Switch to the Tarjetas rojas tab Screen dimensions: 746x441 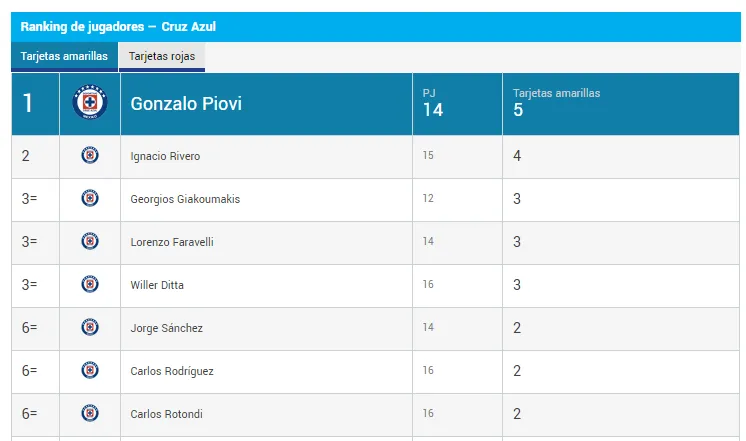click(162, 57)
